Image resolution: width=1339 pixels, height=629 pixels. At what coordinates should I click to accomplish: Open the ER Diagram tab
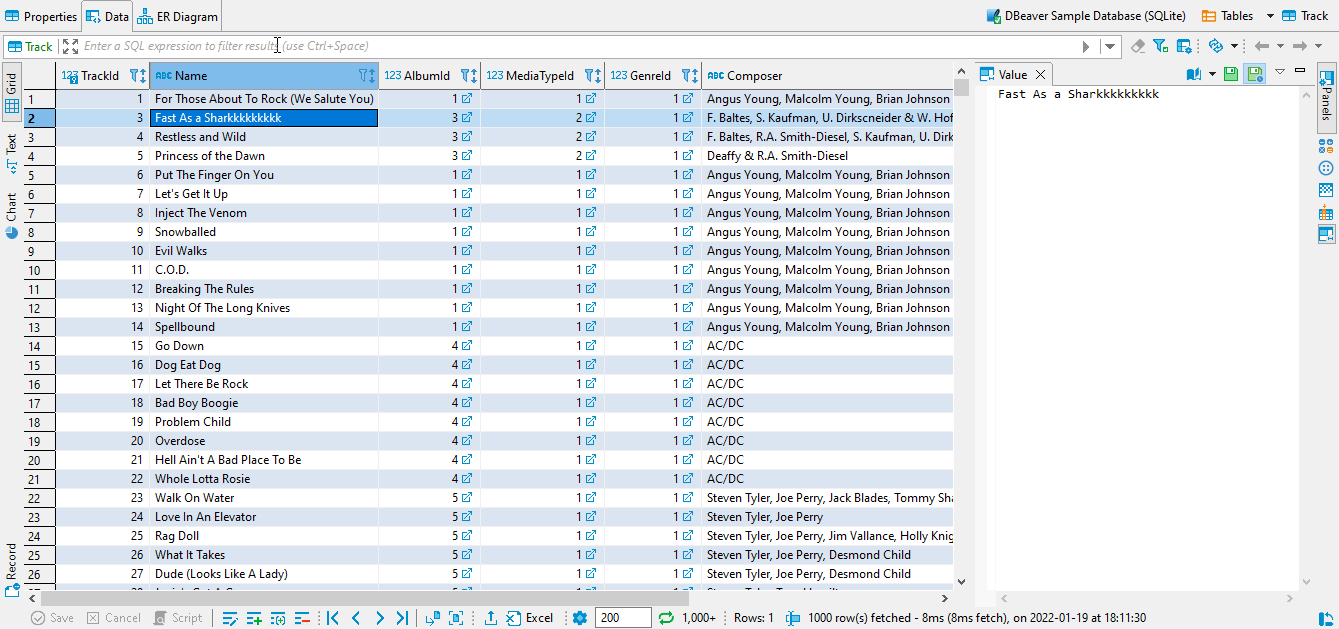click(177, 15)
